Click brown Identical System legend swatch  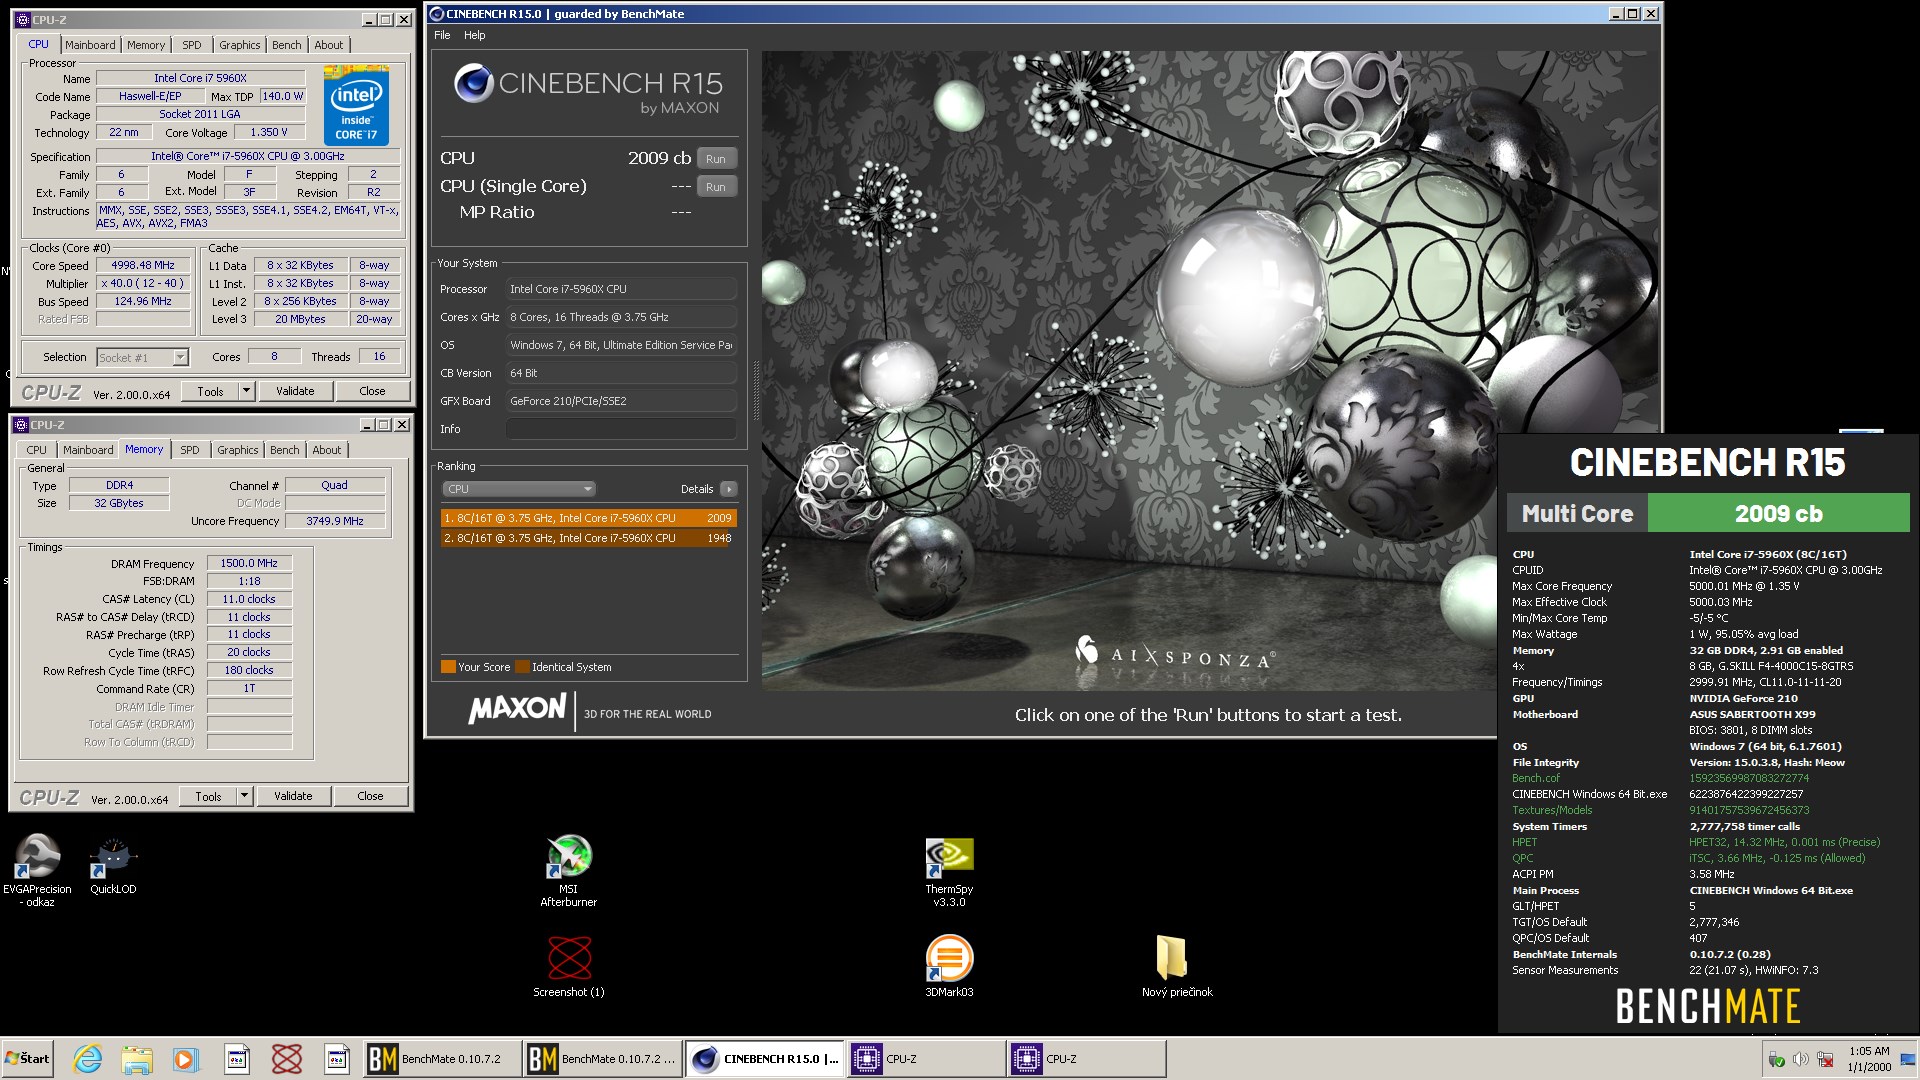point(522,667)
